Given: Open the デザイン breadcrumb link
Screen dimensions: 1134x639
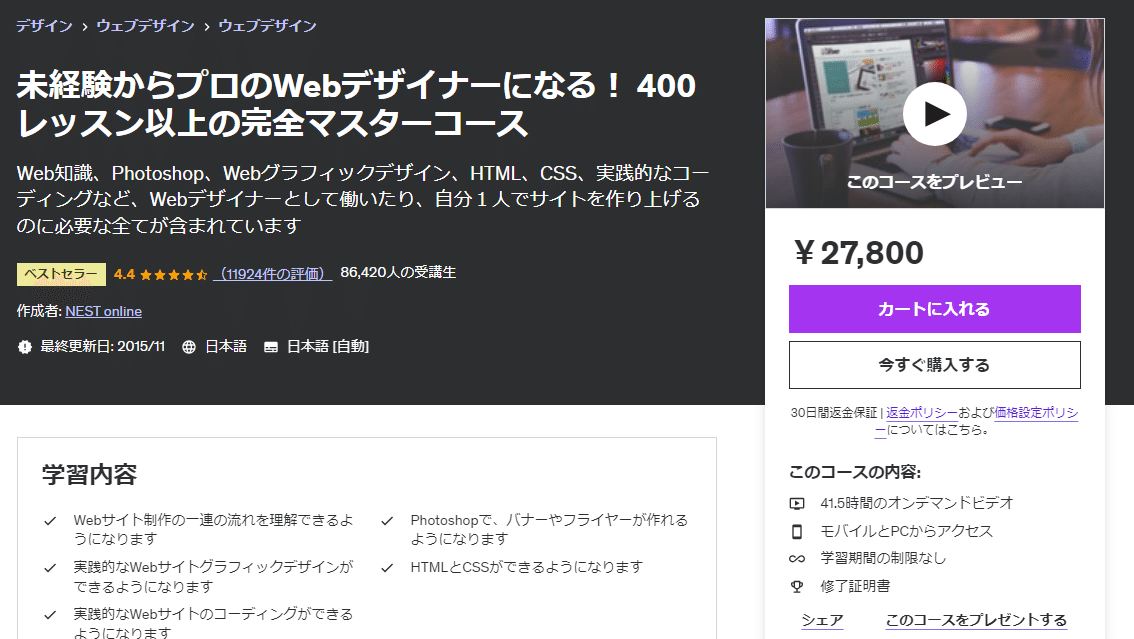Looking at the screenshot, I should (45, 26).
